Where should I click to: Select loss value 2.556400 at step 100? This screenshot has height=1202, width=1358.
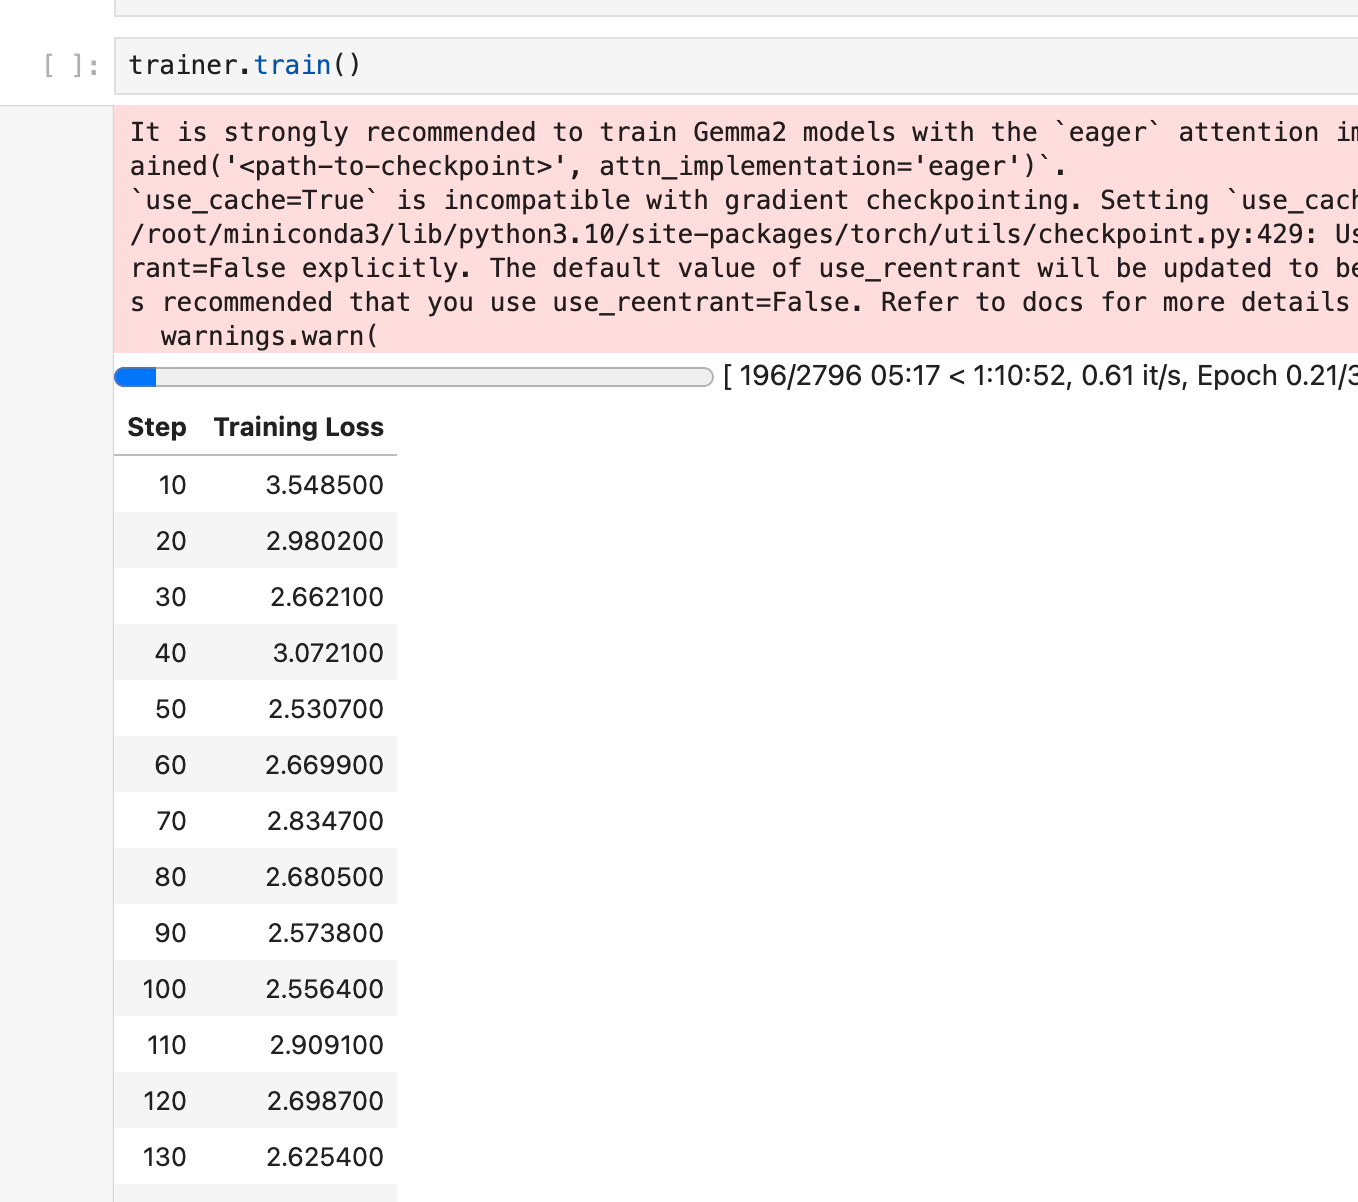(324, 989)
